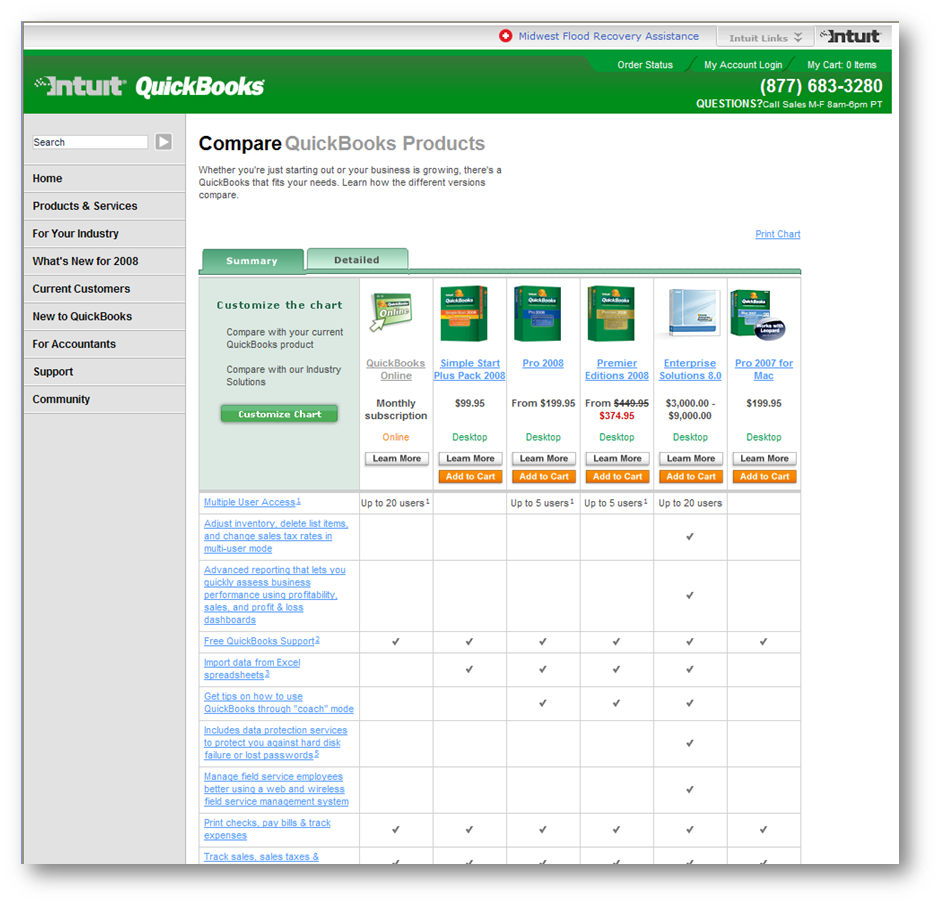
Task: Select the Summary tab
Action: click(x=252, y=261)
